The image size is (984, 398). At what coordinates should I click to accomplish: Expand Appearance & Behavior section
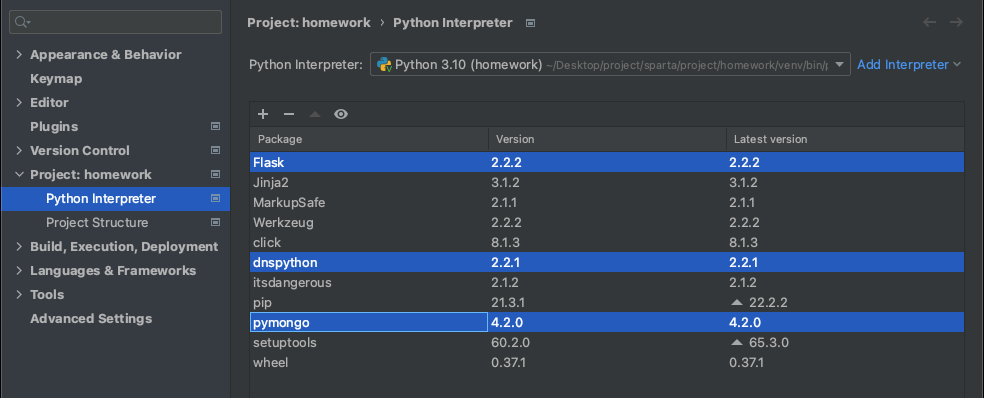[x=19, y=55]
